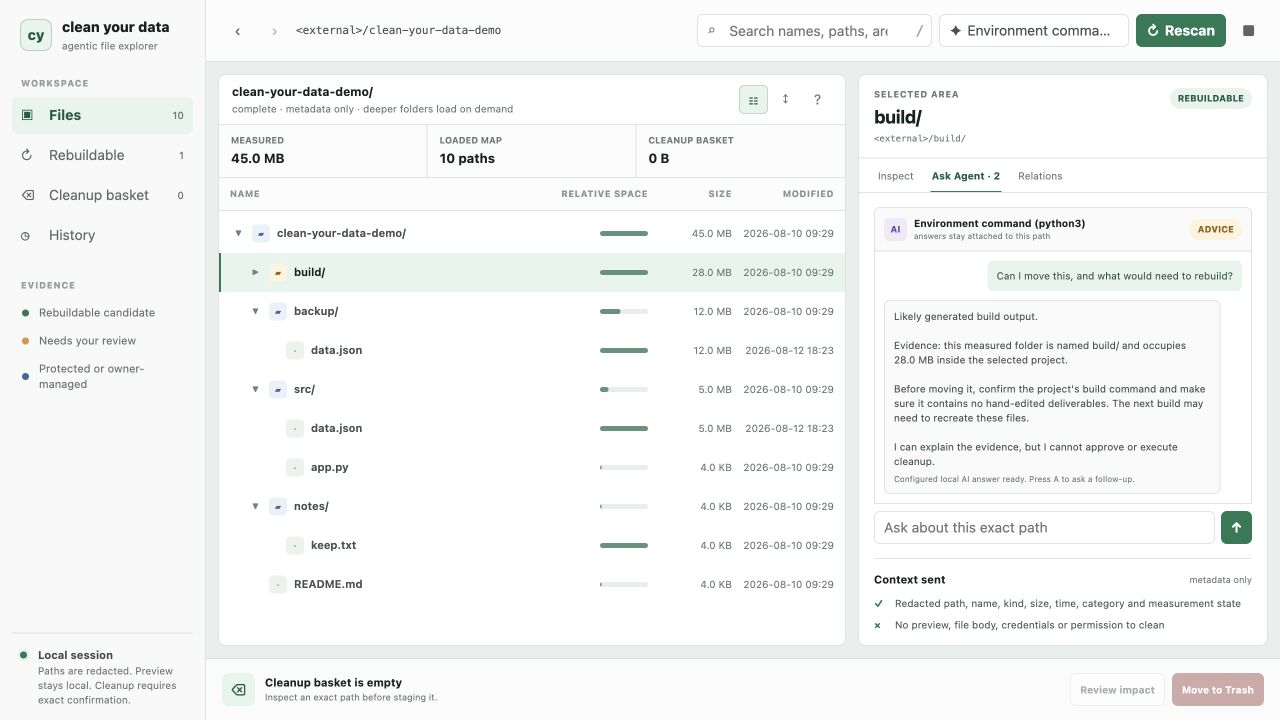Open the Cleanup basket section
Screen dimensions: 1280x720
102,195
